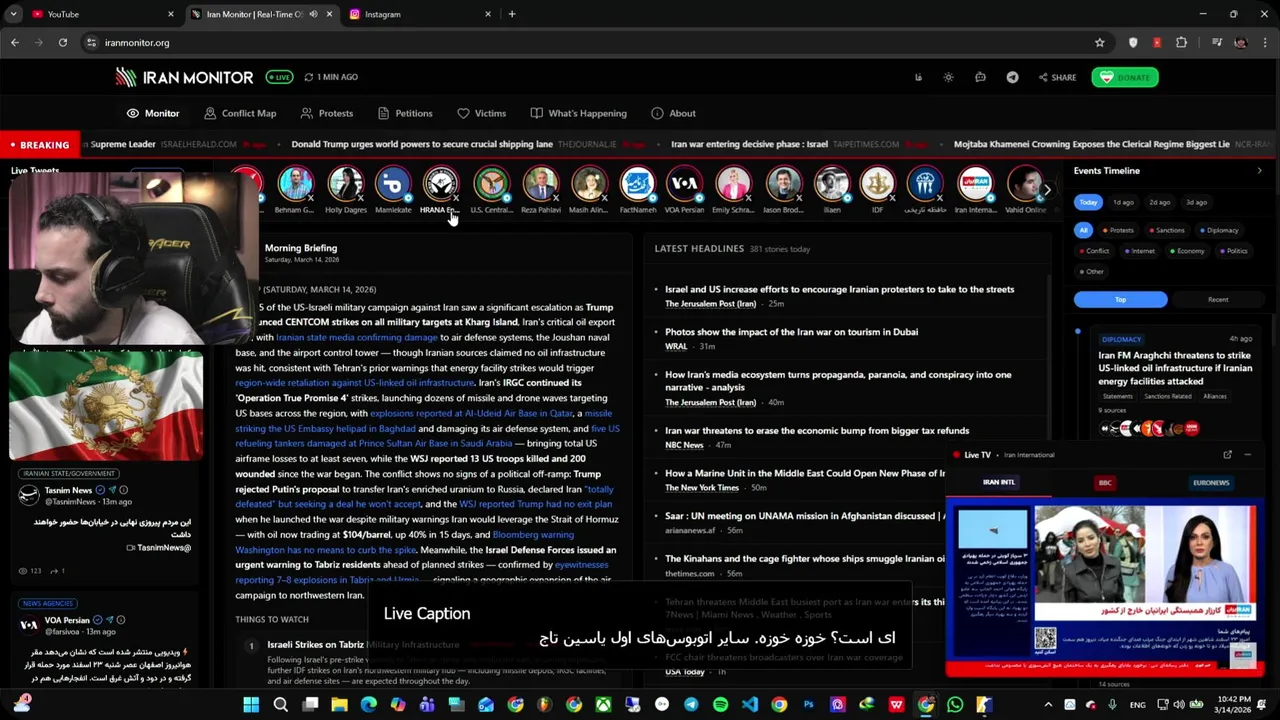Open the Windows Start menu
Screen dimensions: 1280x720
tap(251, 705)
